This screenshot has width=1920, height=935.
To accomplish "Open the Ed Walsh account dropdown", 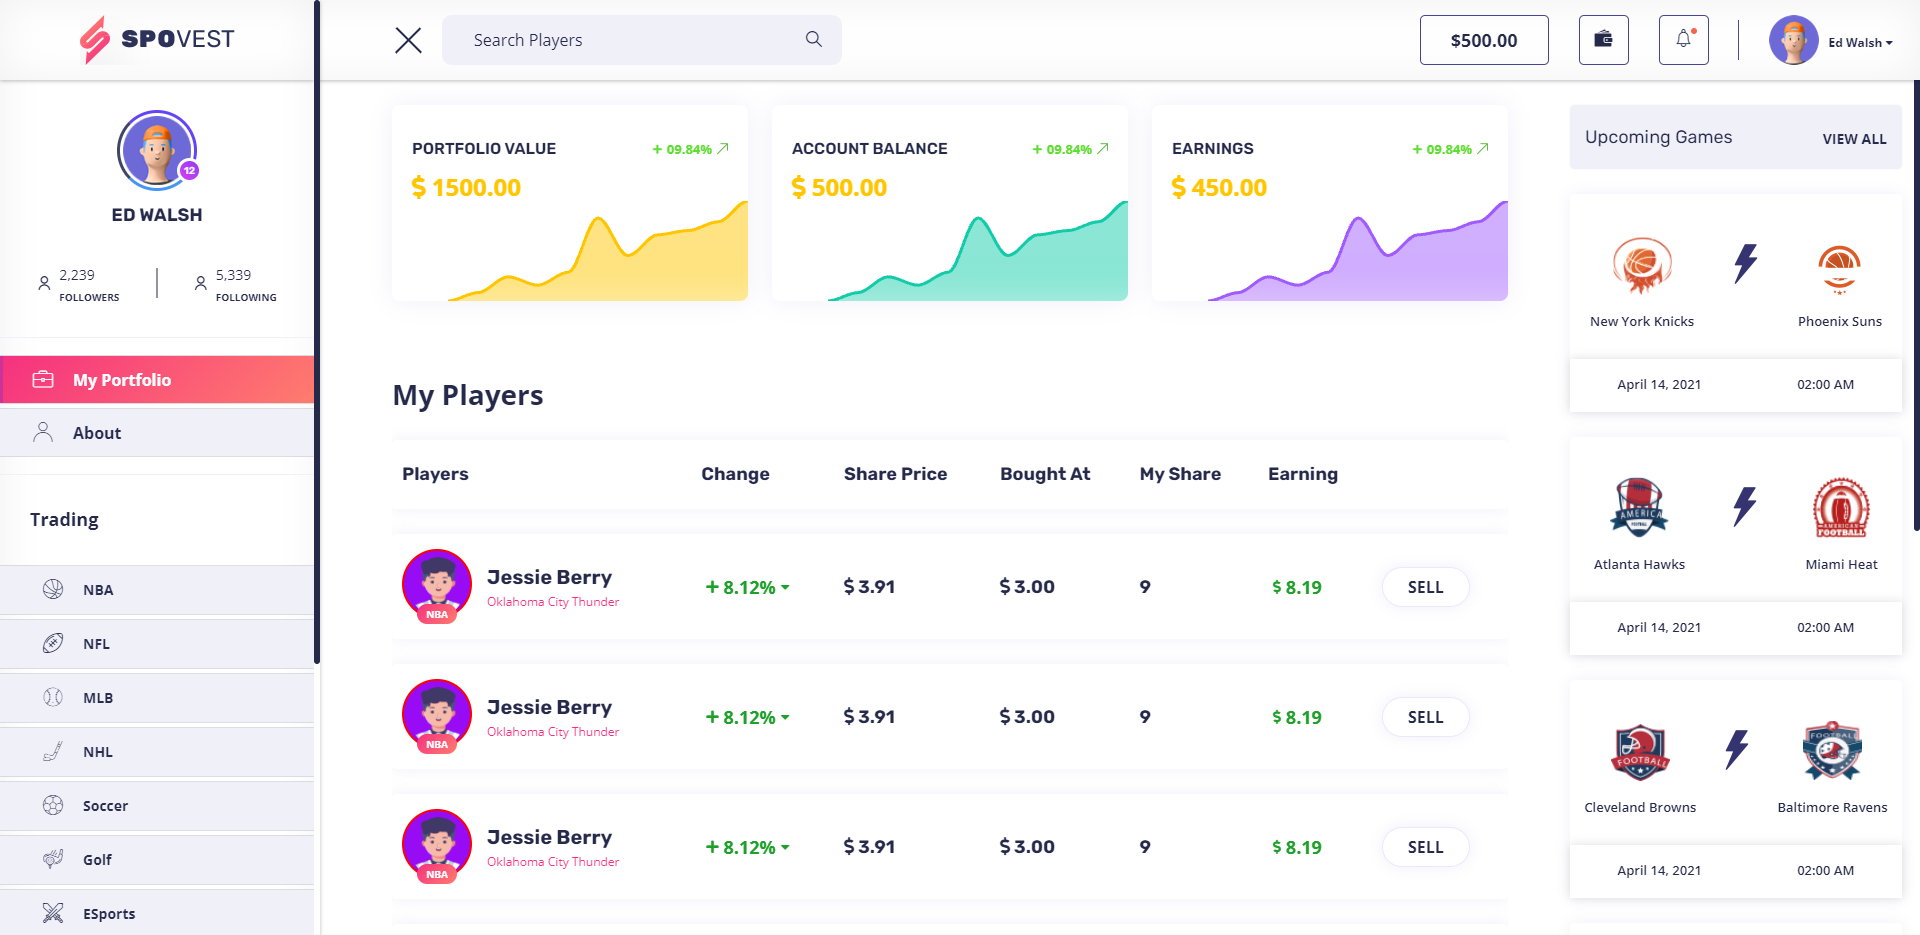I will [x=1860, y=42].
